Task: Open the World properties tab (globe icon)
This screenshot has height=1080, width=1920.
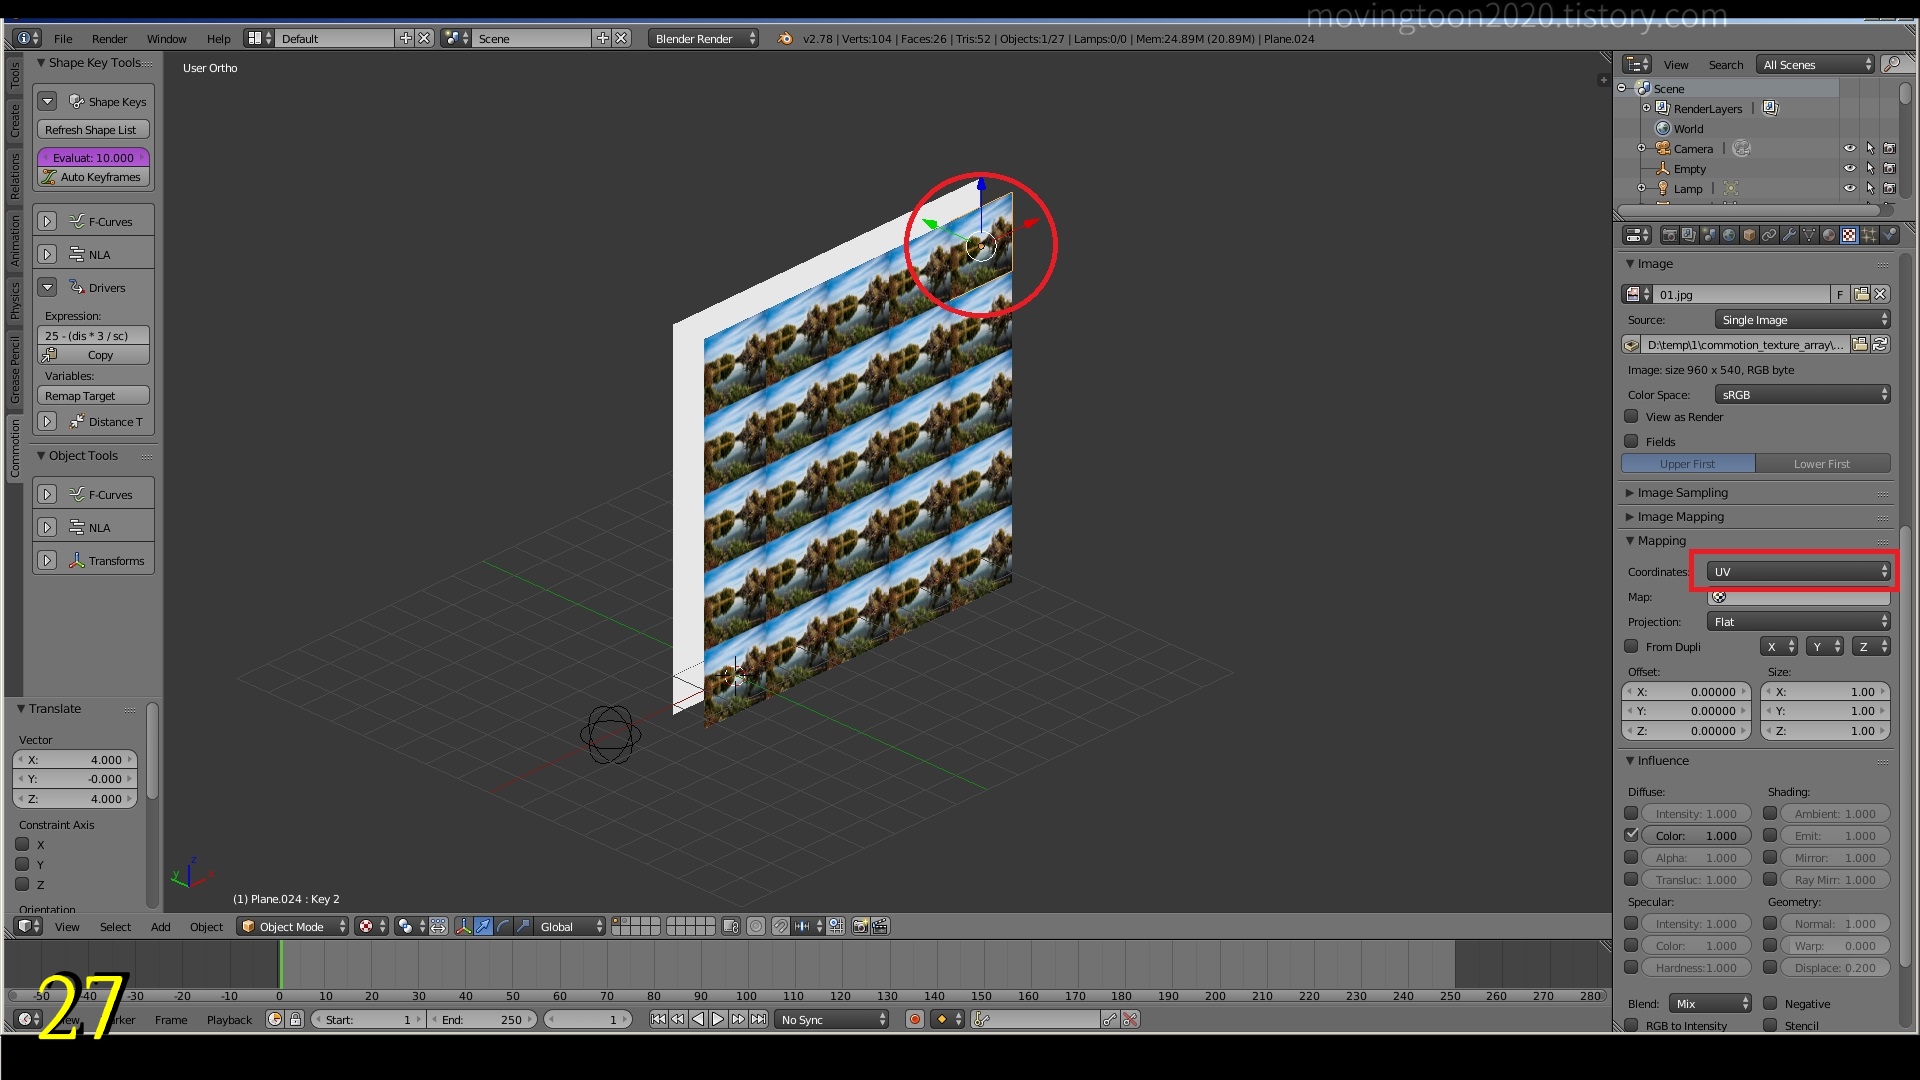Action: pos(1729,235)
